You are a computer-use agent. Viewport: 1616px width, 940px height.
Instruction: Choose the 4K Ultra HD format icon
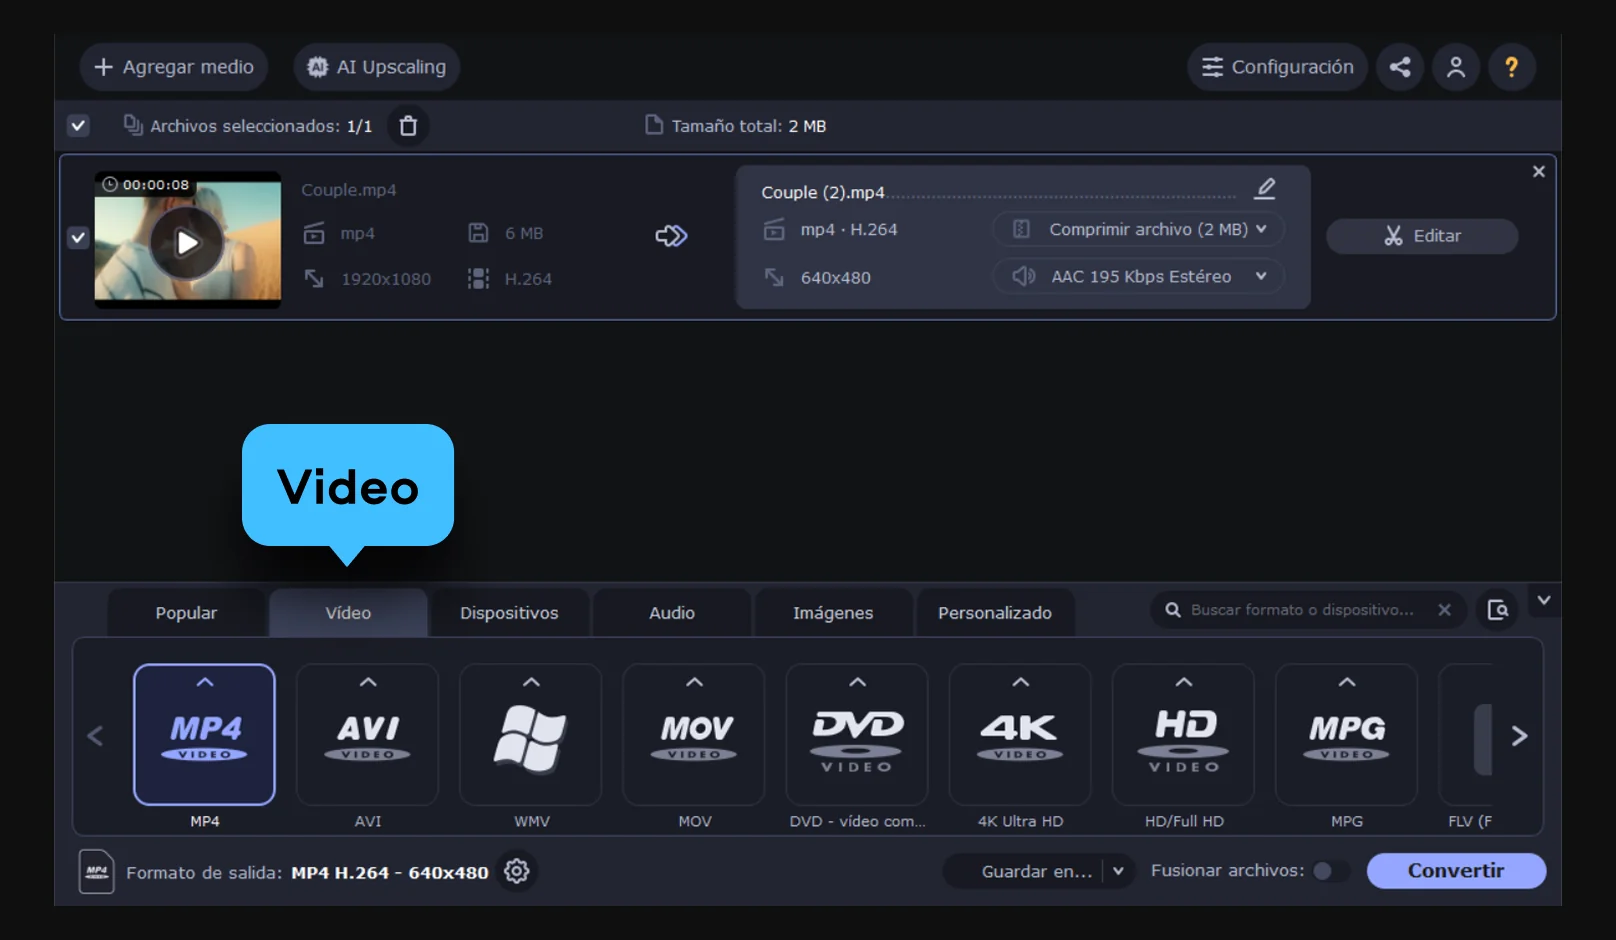click(x=1020, y=735)
